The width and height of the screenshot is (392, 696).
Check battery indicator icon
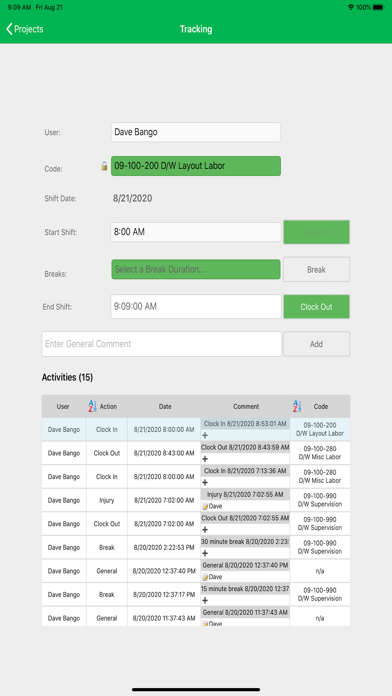coord(379,8)
